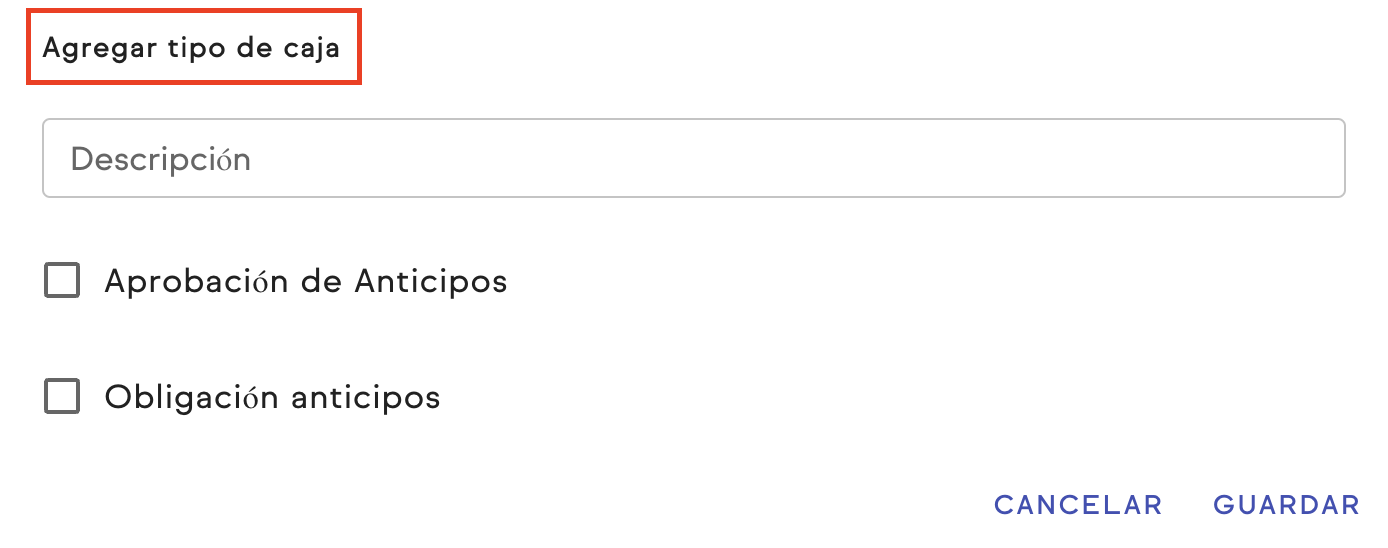Viewport: 1388px width, 548px height.
Task: Toggle the square box beside Obligación anticipos
Action: 62,397
